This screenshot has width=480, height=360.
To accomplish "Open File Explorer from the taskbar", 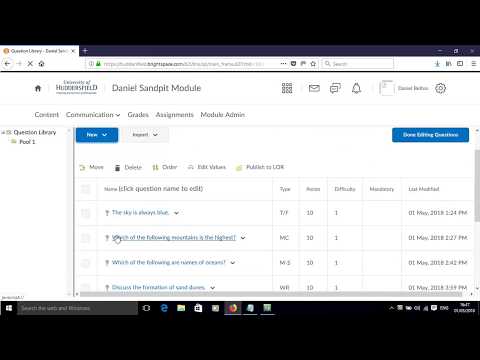I will pos(181,308).
